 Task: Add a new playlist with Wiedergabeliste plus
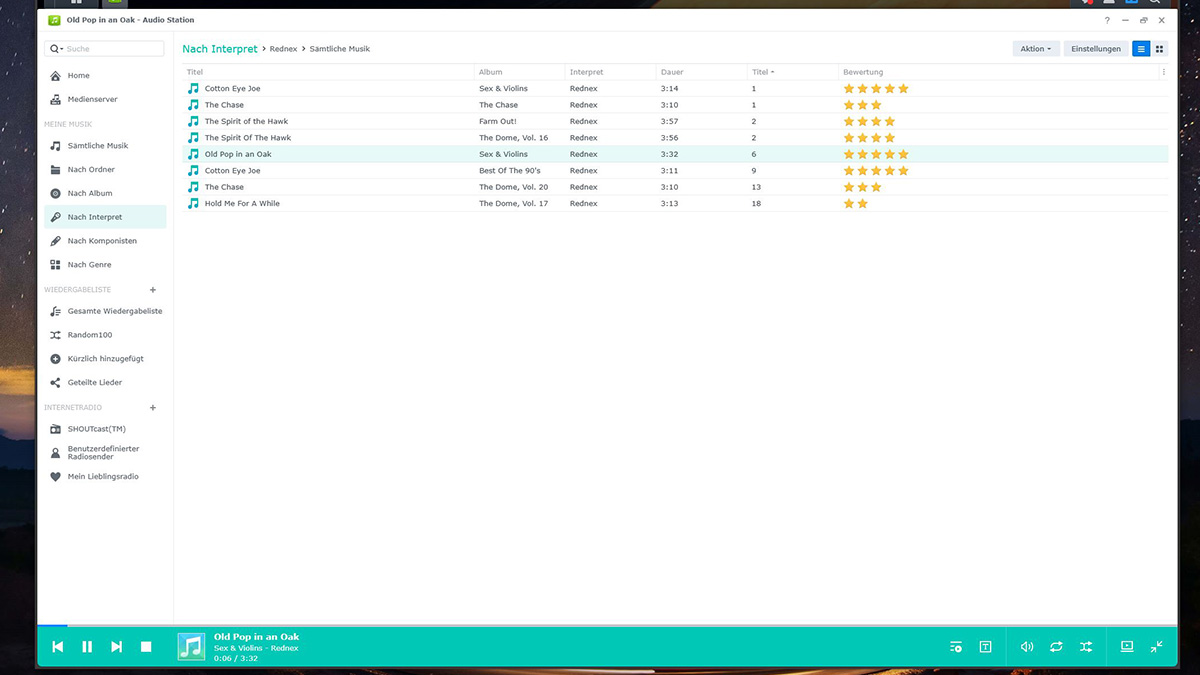pyautogui.click(x=153, y=290)
